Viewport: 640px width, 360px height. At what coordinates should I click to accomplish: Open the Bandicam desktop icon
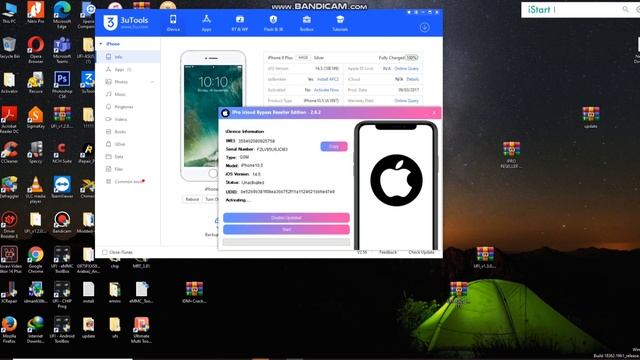click(x=62, y=222)
